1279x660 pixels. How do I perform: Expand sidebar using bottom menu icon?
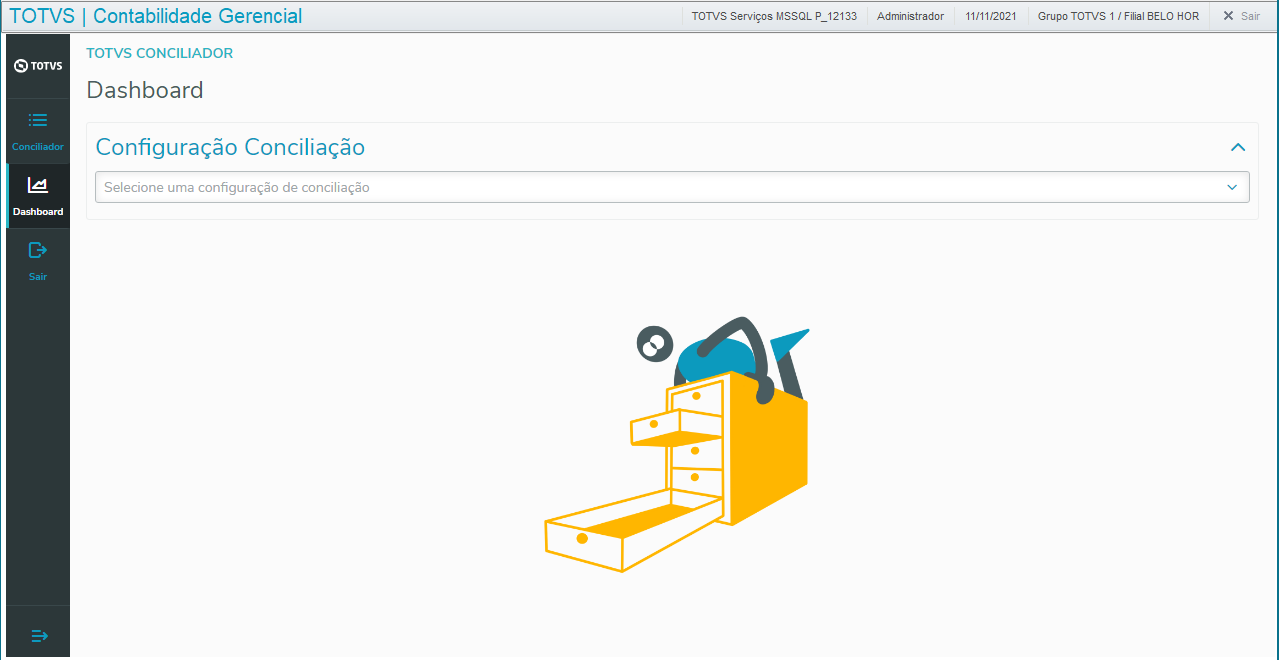[39, 636]
